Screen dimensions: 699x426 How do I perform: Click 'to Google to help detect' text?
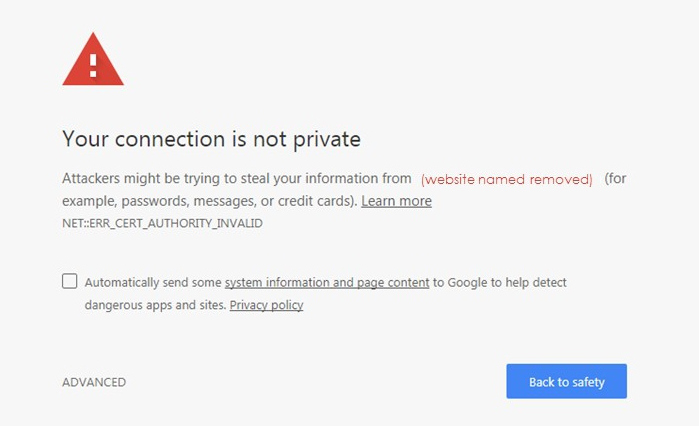(x=499, y=283)
